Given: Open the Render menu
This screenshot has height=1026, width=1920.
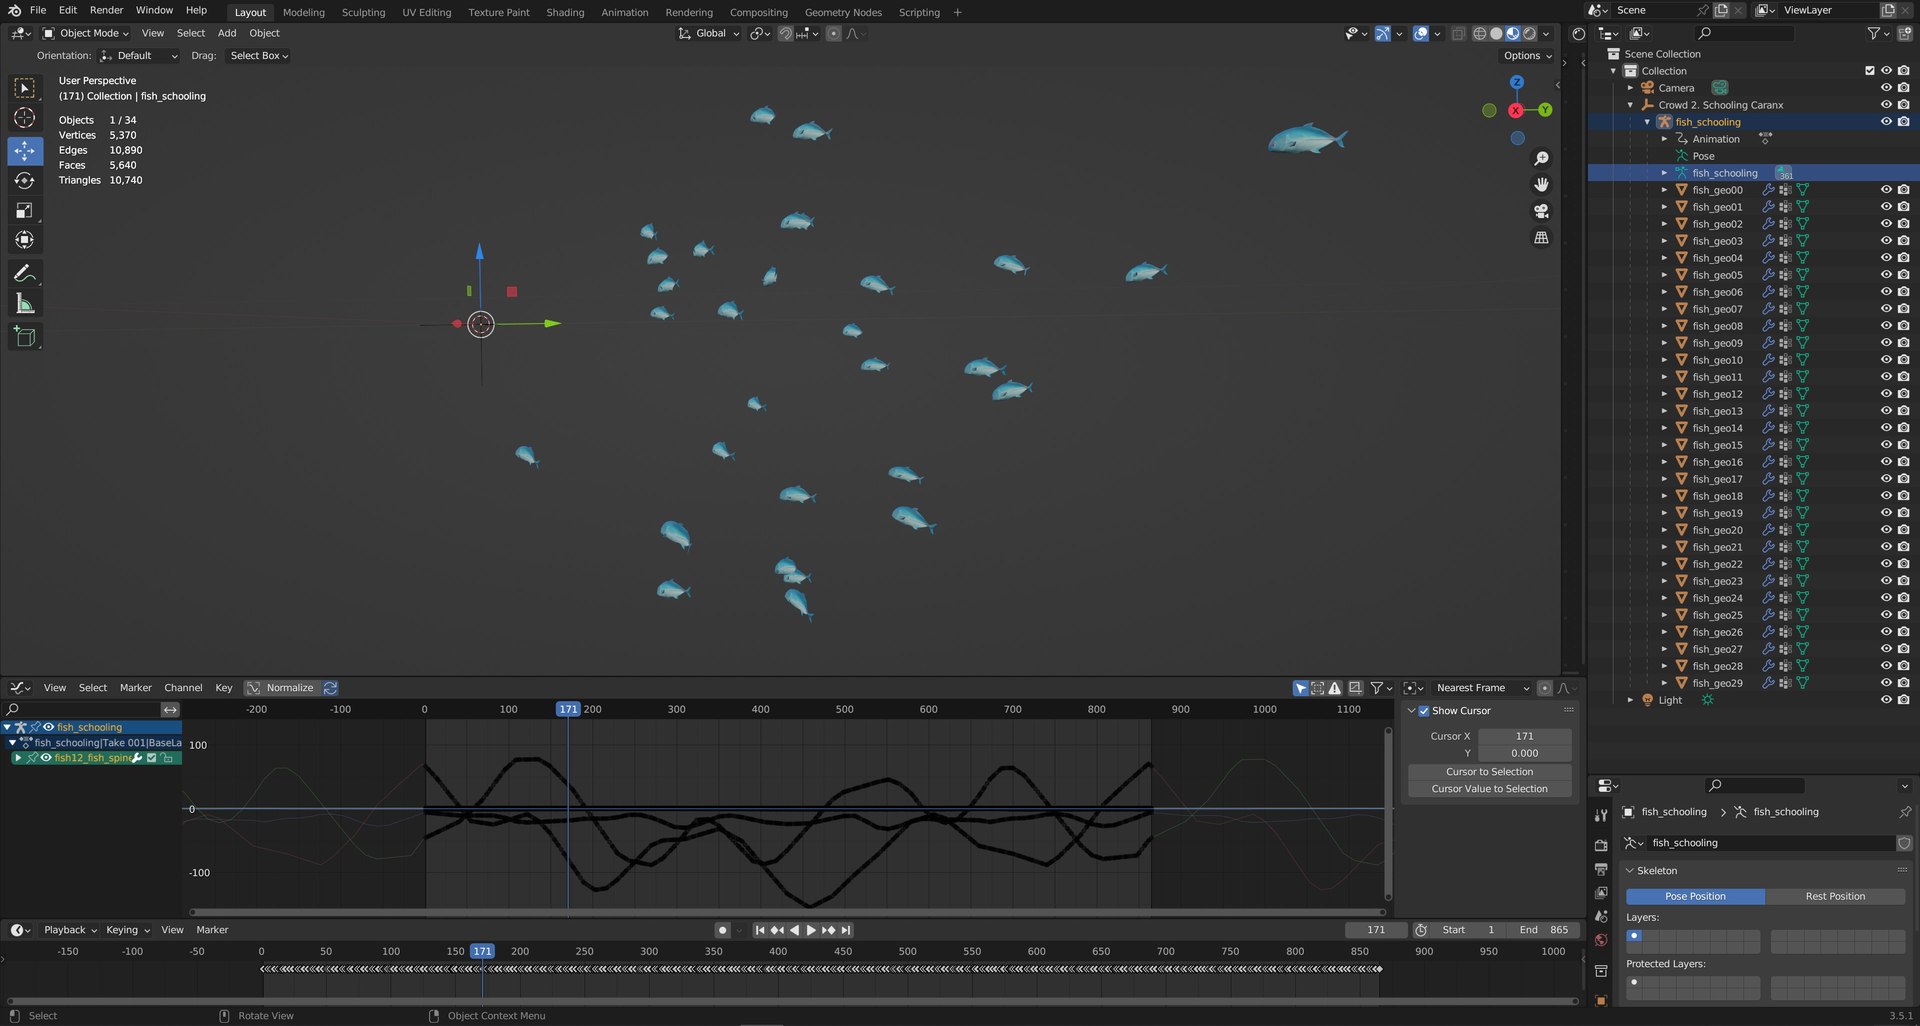Looking at the screenshot, I should point(106,10).
